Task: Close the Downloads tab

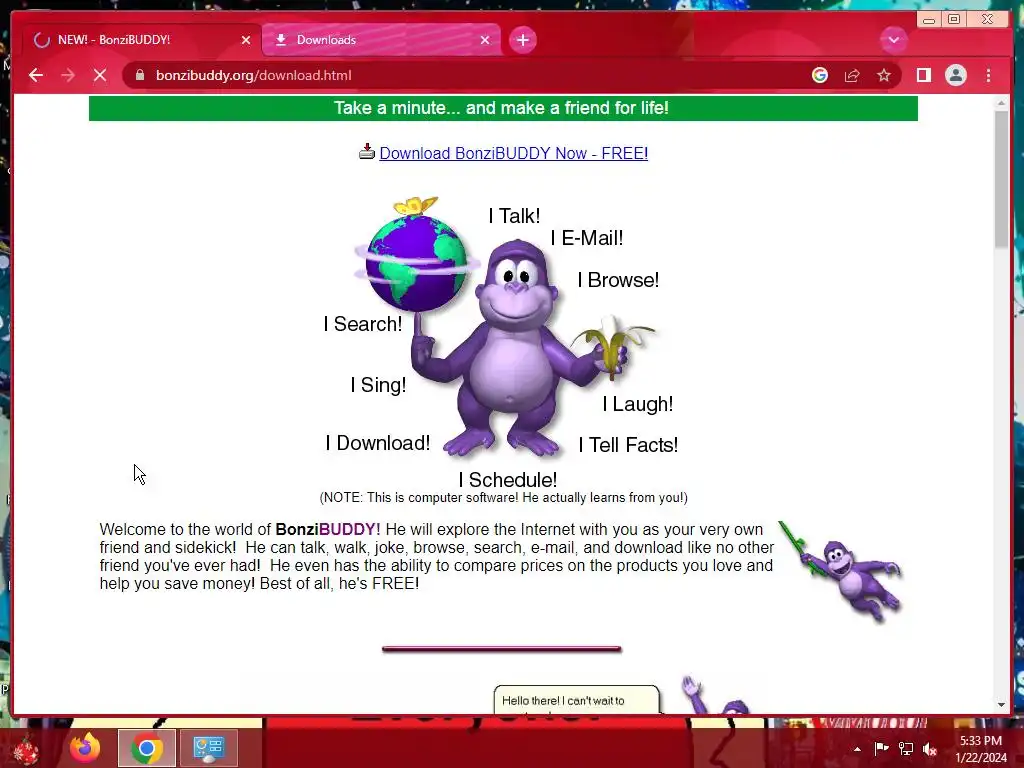Action: pyautogui.click(x=485, y=40)
